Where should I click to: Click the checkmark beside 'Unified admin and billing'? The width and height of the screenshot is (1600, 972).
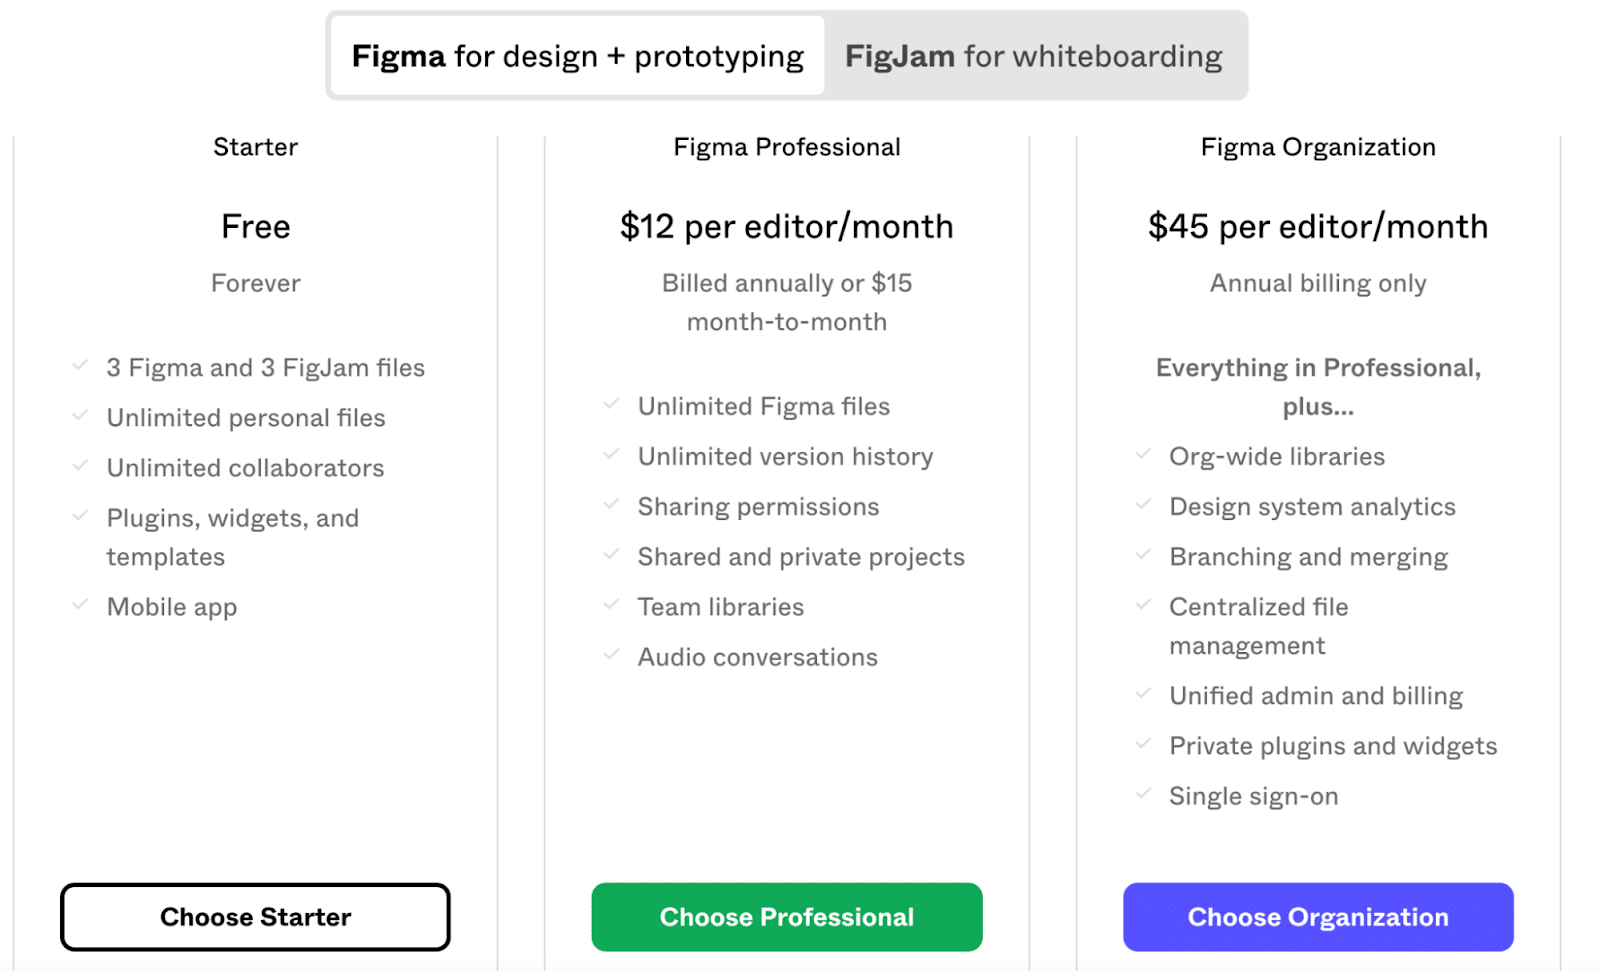[x=1143, y=693]
